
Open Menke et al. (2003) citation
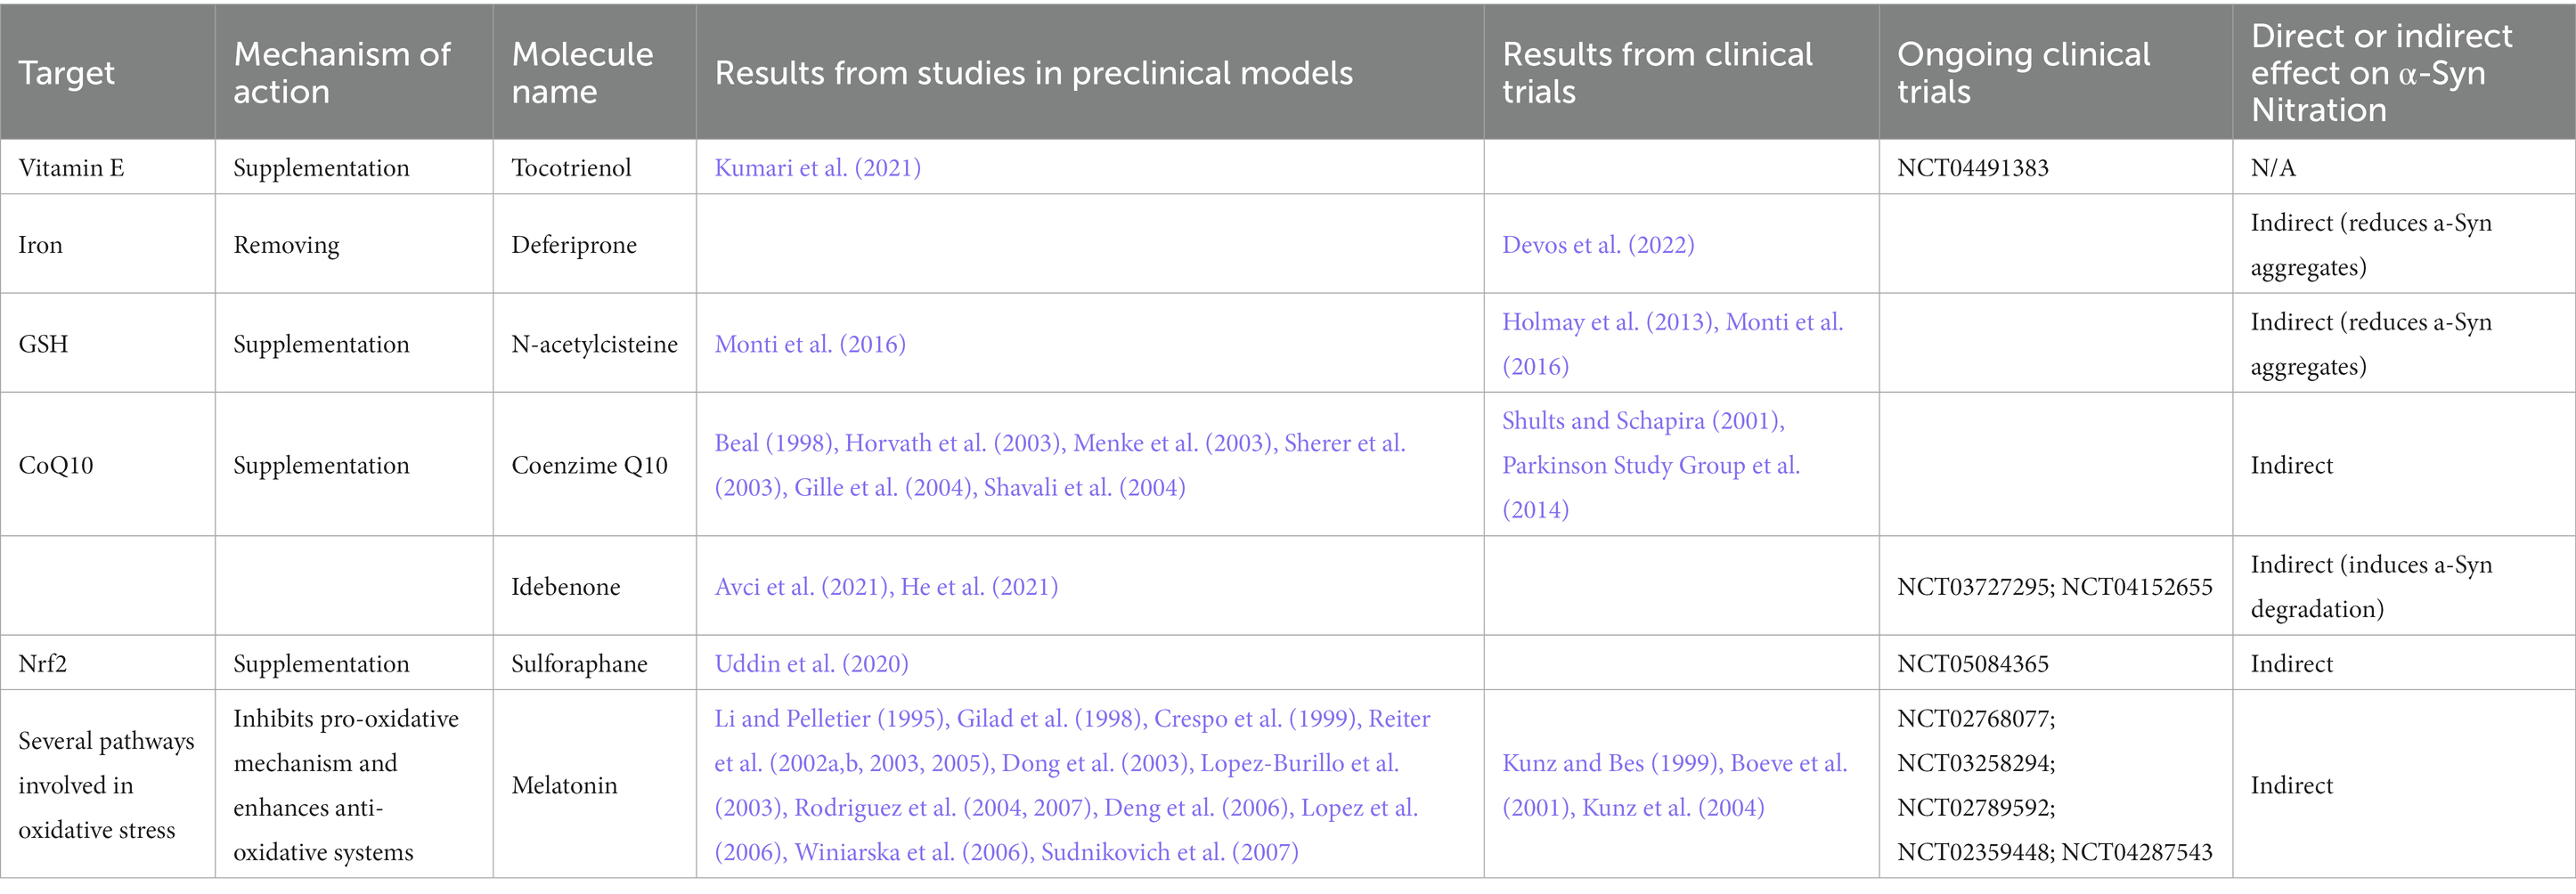coord(1171,443)
